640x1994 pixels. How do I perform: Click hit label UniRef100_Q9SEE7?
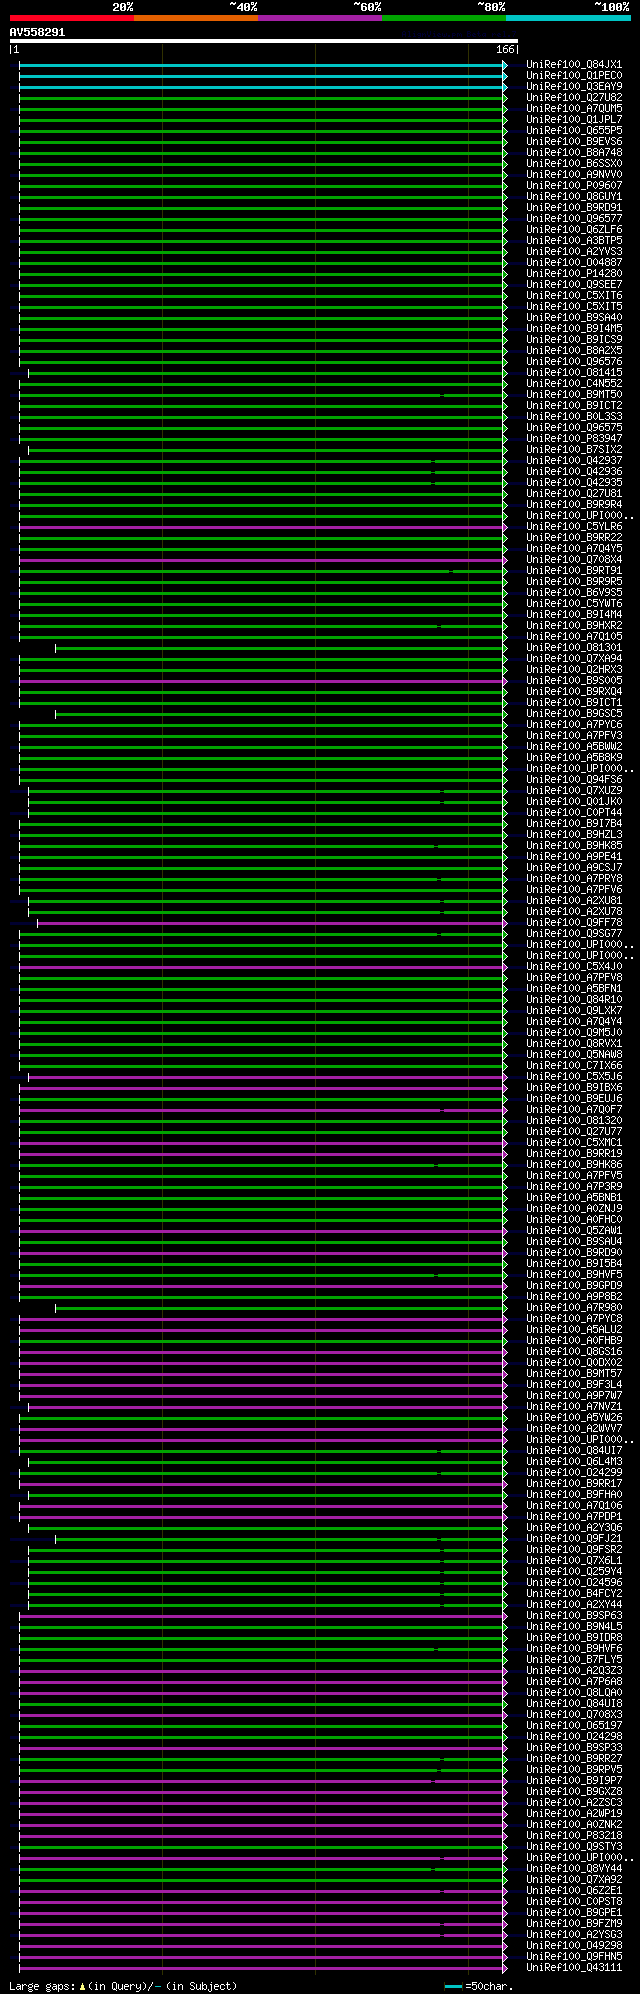pyautogui.click(x=574, y=285)
